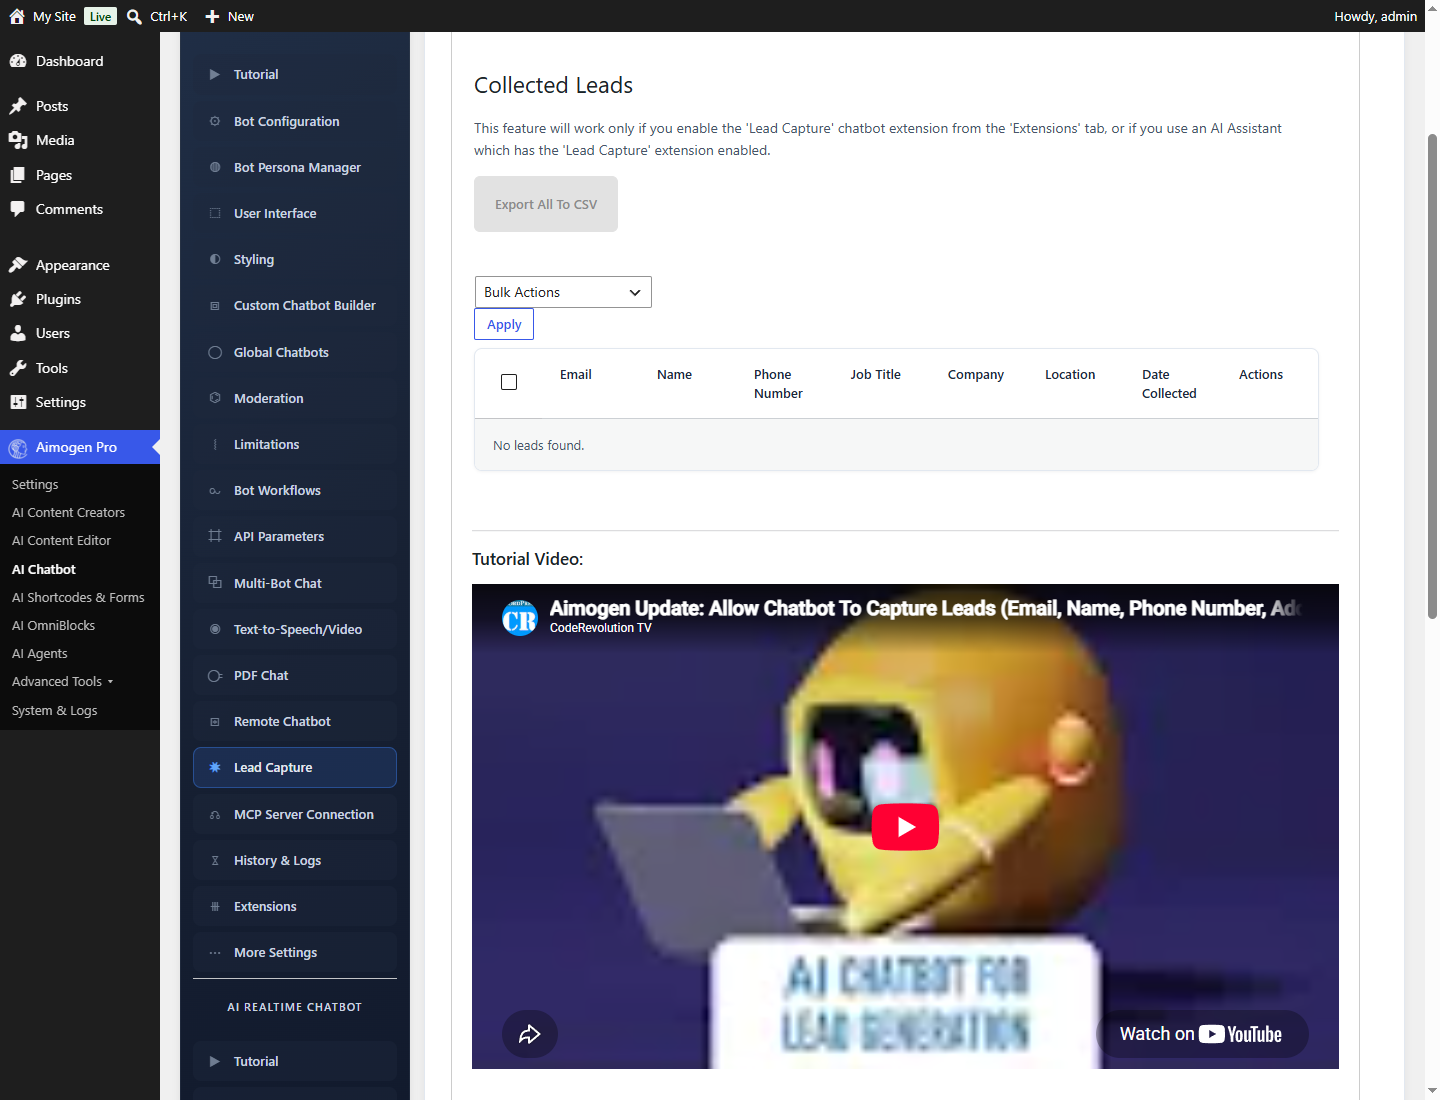Image resolution: width=1440 pixels, height=1100 pixels.
Task: Open the Remote Chatbot tab
Action: tap(295, 722)
